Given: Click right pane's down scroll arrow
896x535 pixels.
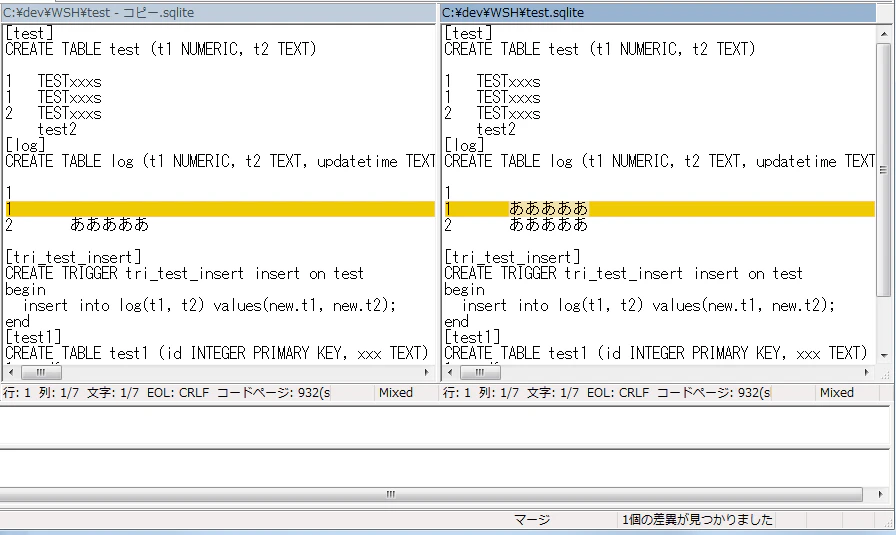Looking at the screenshot, I should (x=884, y=356).
